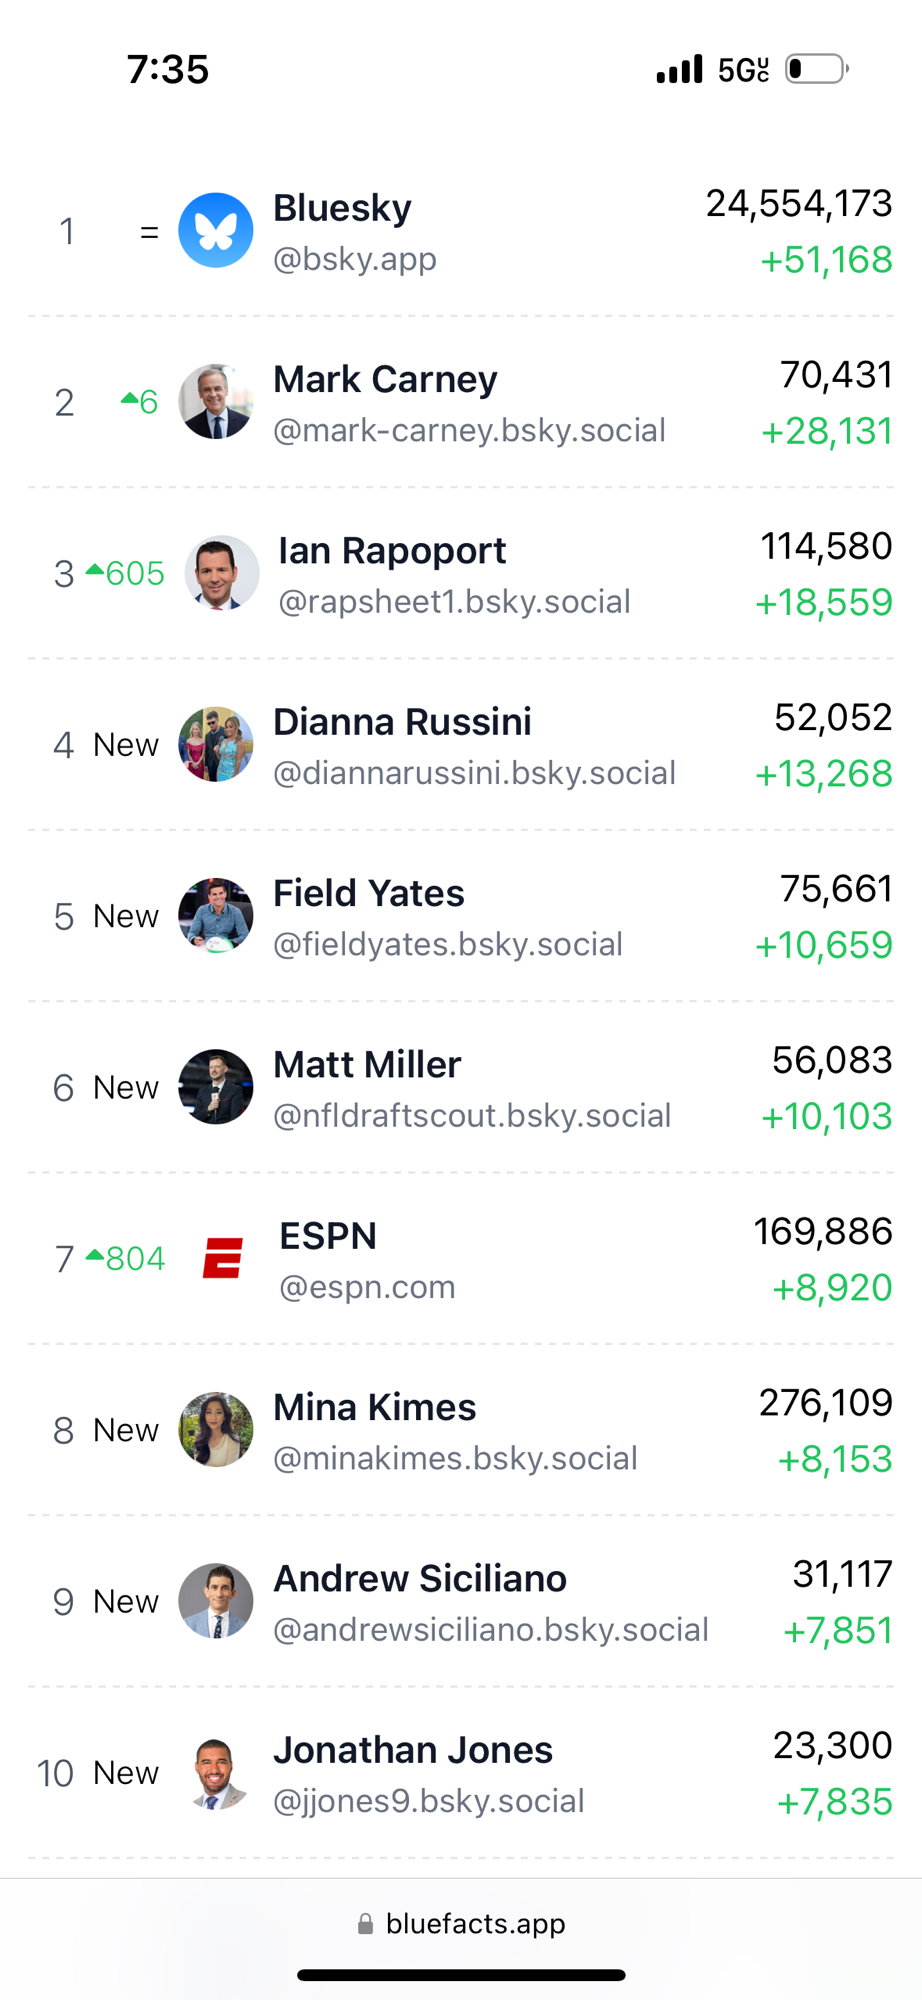Screen dimensions: 922x2000
Task: Tap the battery icon in status bar
Action: [x=817, y=69]
